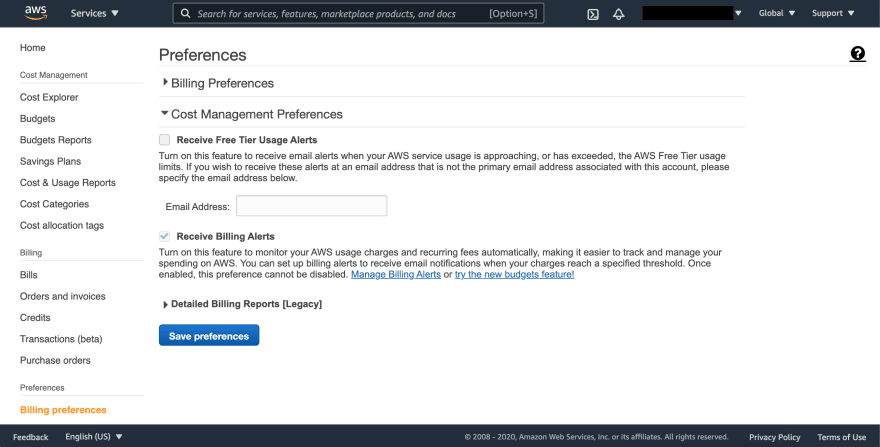Open the Terms of Use link
880x447 pixels.
pyautogui.click(x=841, y=437)
